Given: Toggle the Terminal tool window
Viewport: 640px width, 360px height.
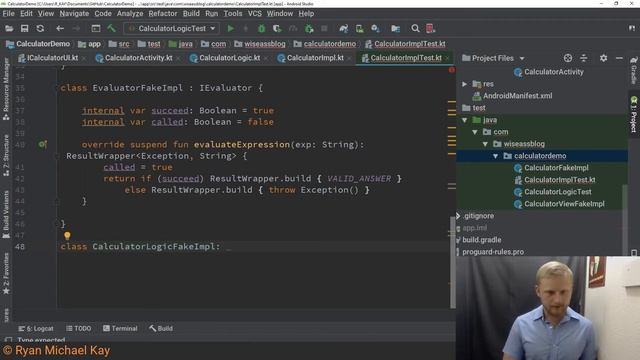Looking at the screenshot, I should (x=120, y=329).
